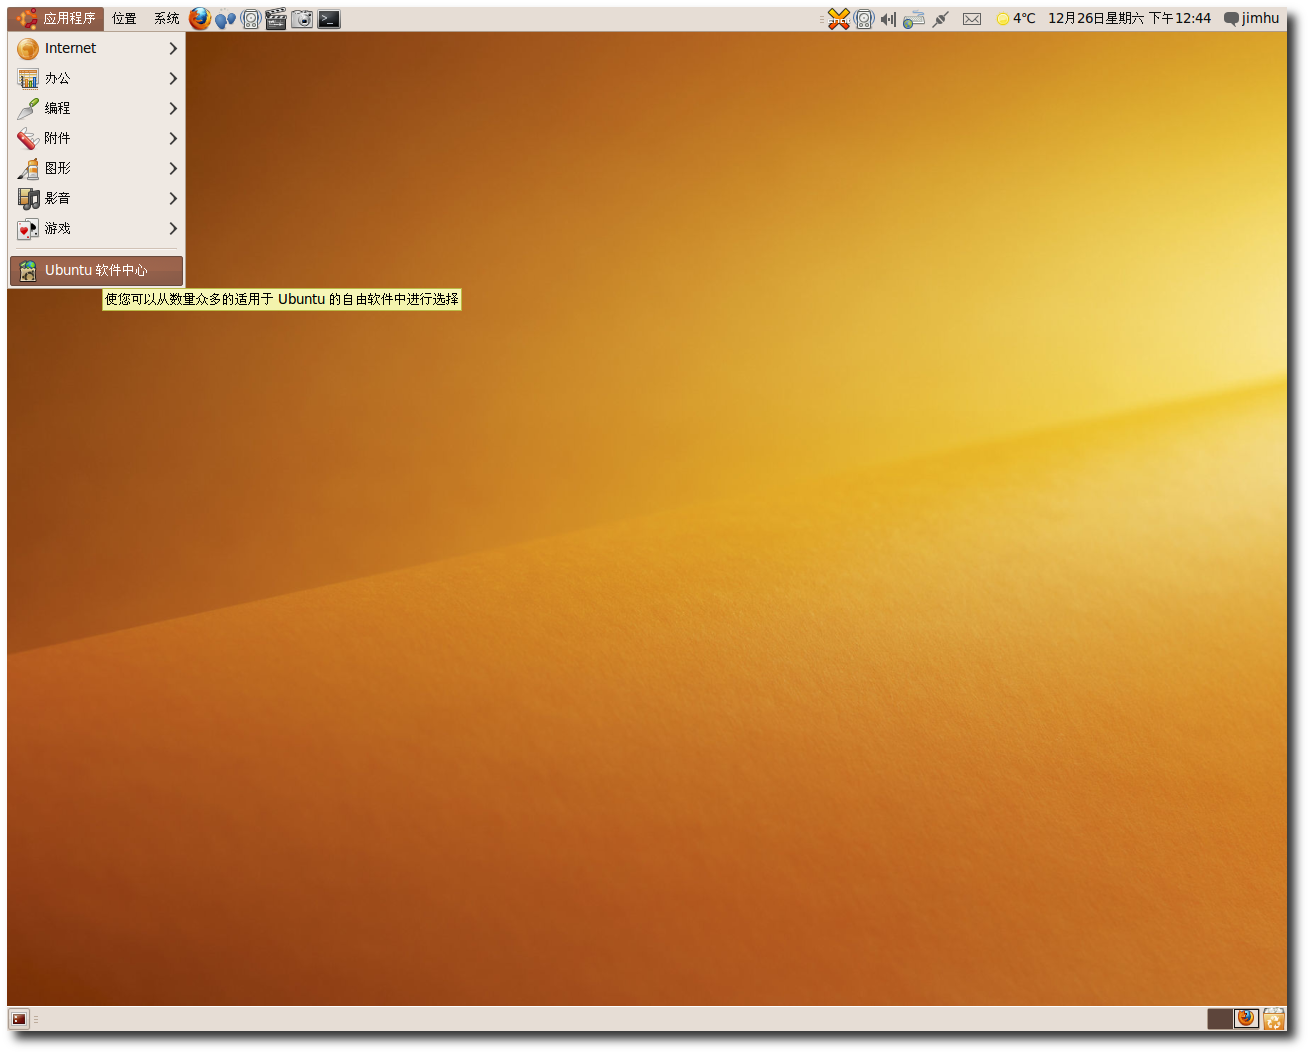The height and width of the screenshot is (1054, 1310).
Task: Open the 位置 (Places) menu
Action: click(124, 18)
